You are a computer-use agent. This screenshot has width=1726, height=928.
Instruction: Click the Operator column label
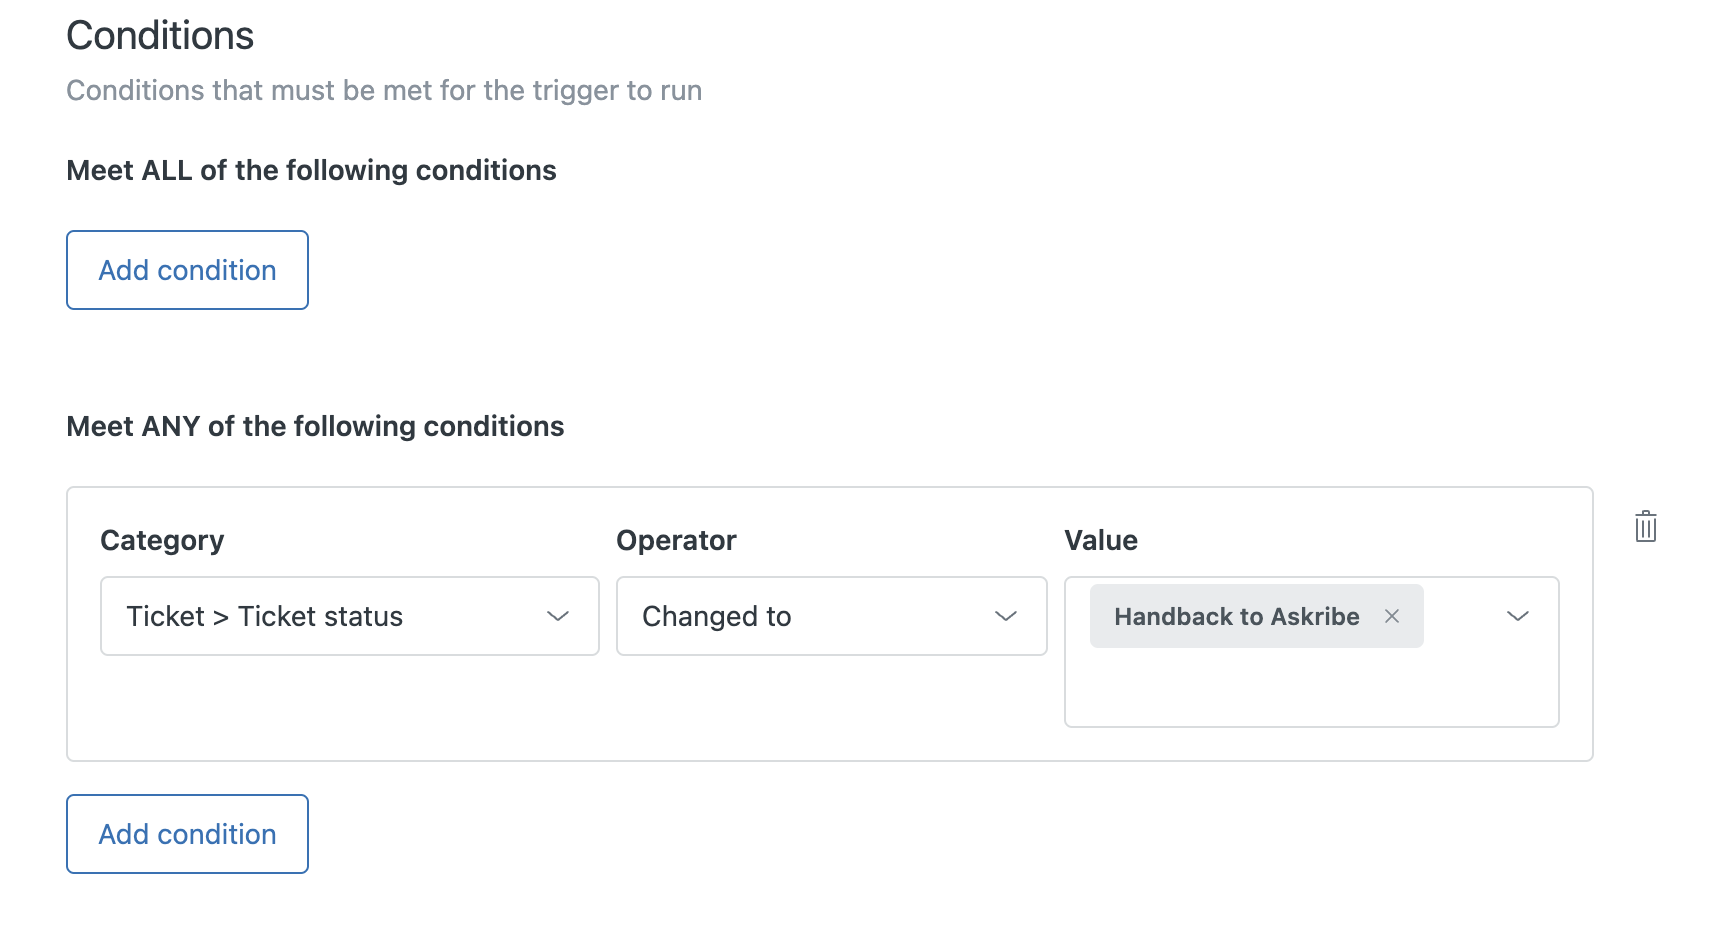click(676, 540)
